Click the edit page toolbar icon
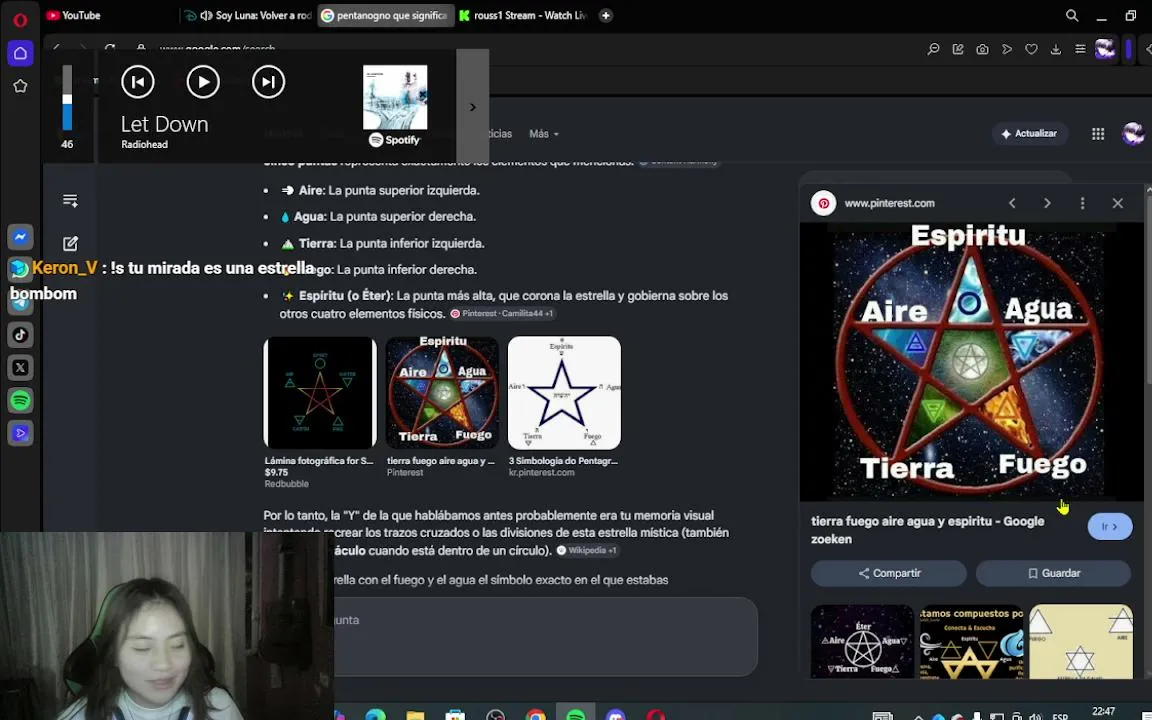 tap(958, 49)
